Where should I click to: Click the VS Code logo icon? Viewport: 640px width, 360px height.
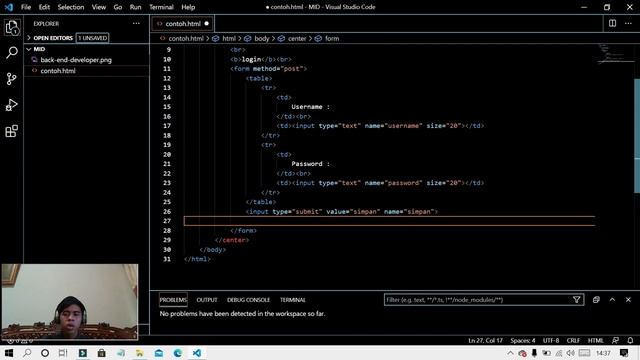9,7
